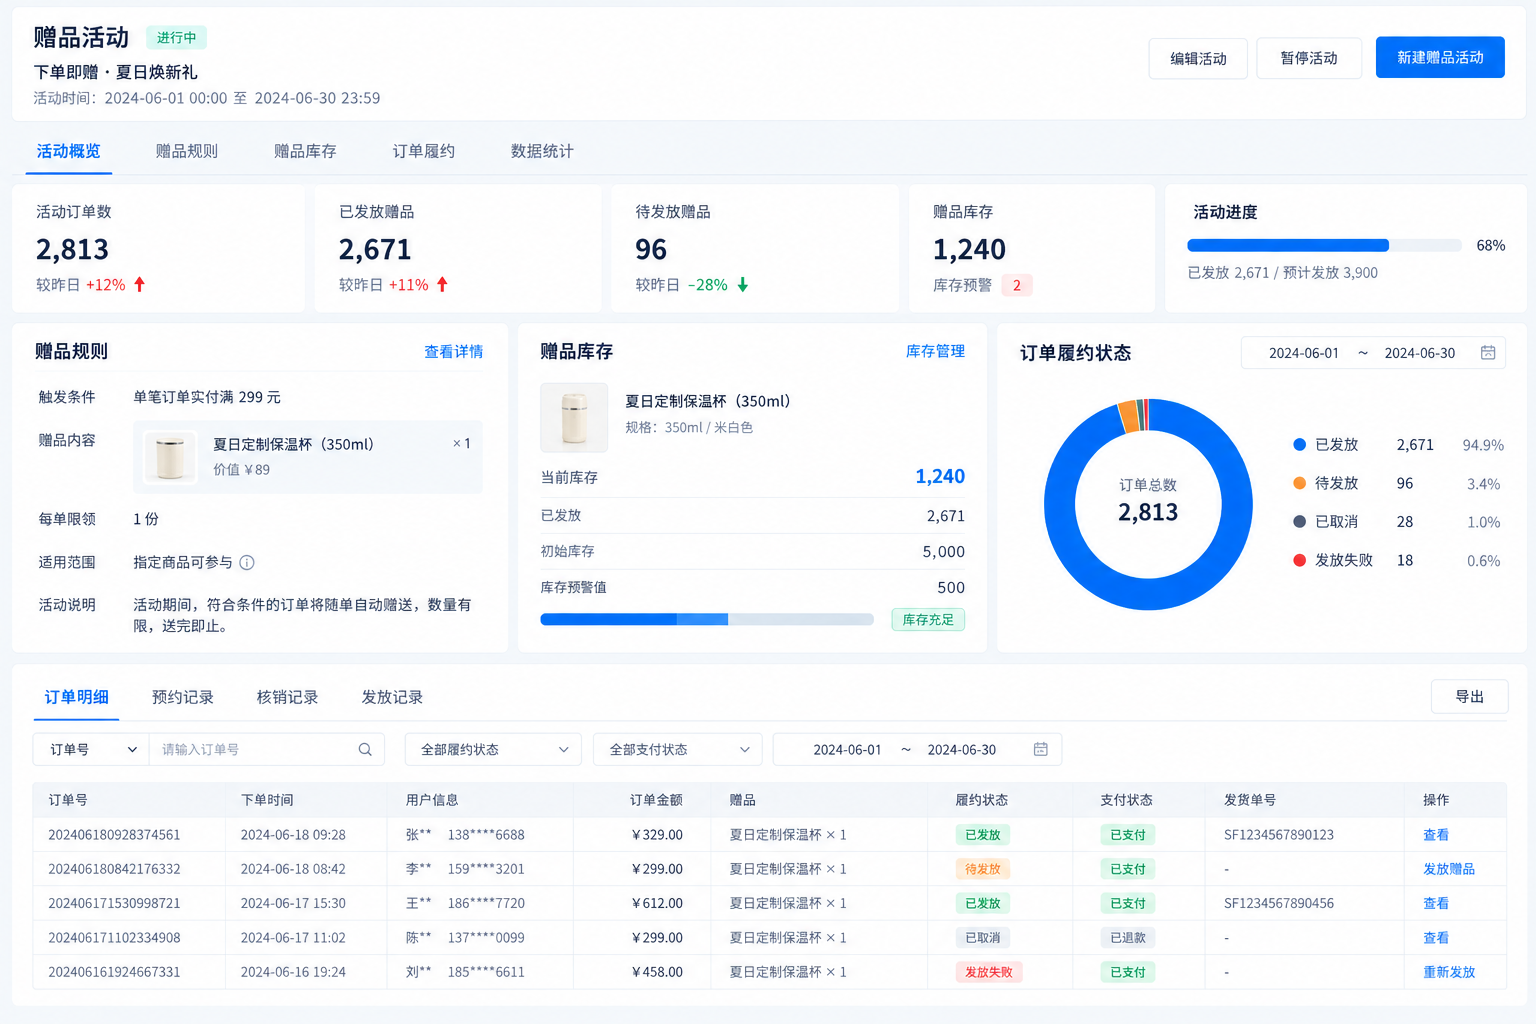Click thermos thumbnail in 赠品库存 card
Viewport: 1536px width, 1024px height.
click(x=574, y=417)
